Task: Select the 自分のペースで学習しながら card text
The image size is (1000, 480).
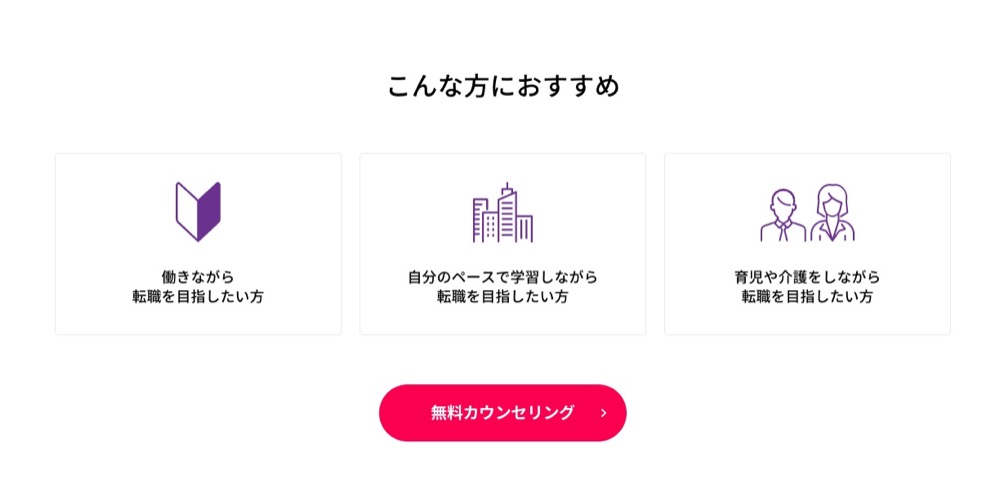Action: coord(503,277)
